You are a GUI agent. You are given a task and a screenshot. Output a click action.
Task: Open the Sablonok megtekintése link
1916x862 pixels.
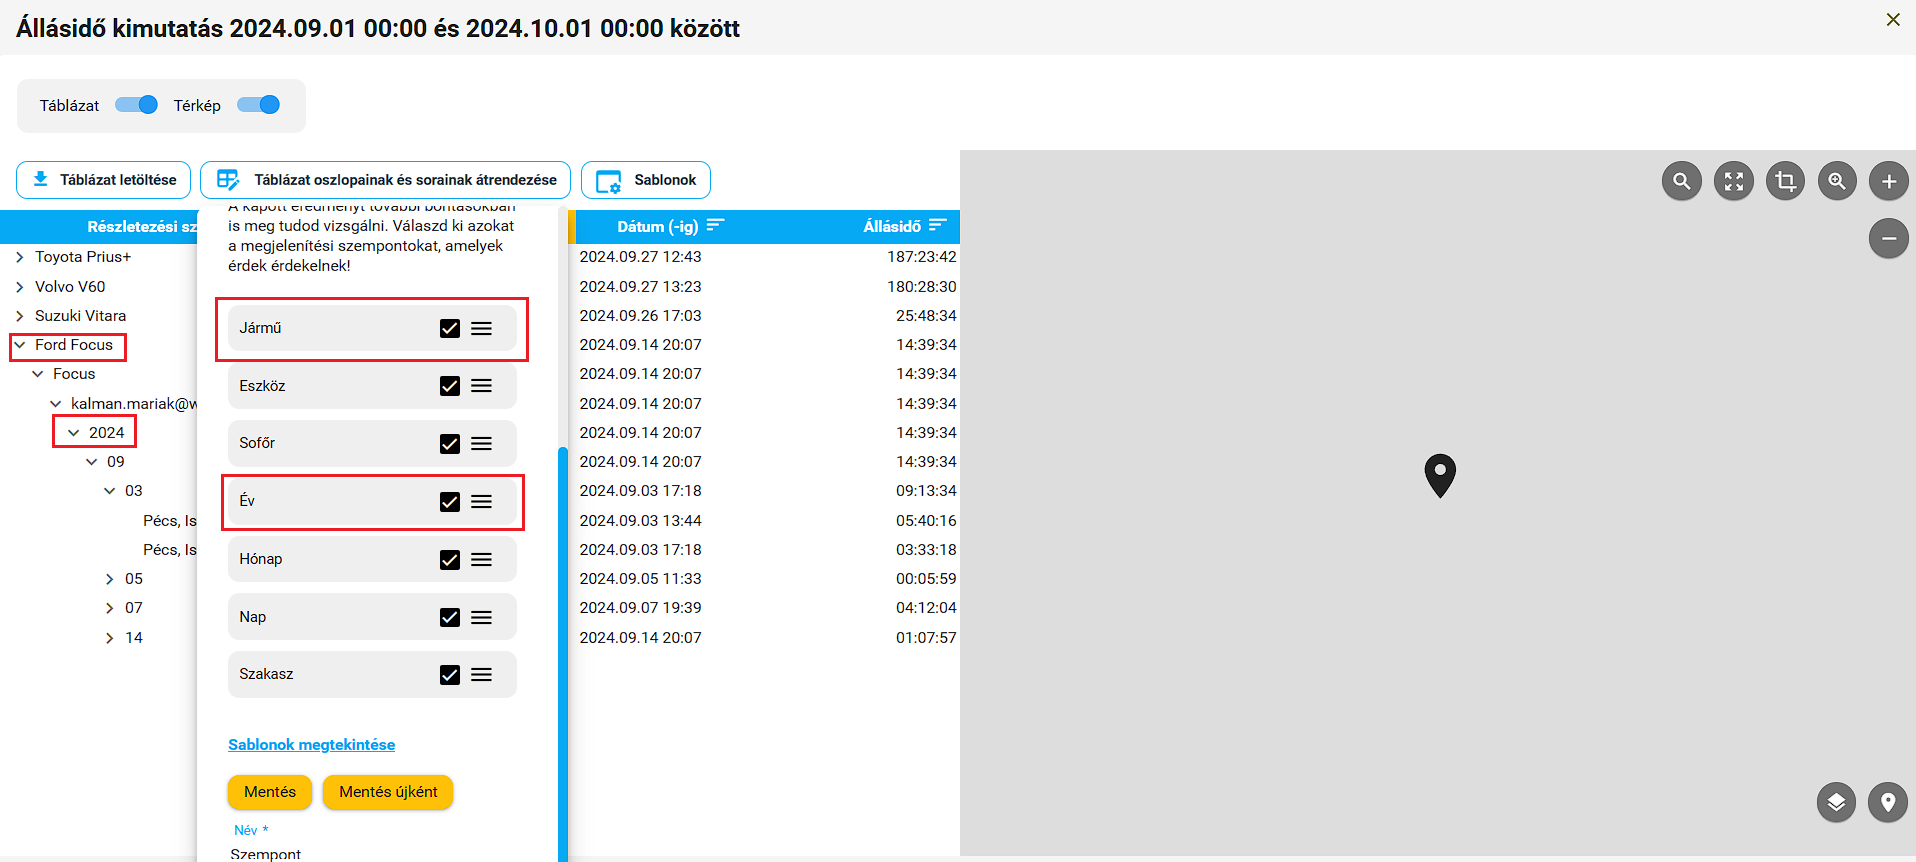pos(311,745)
